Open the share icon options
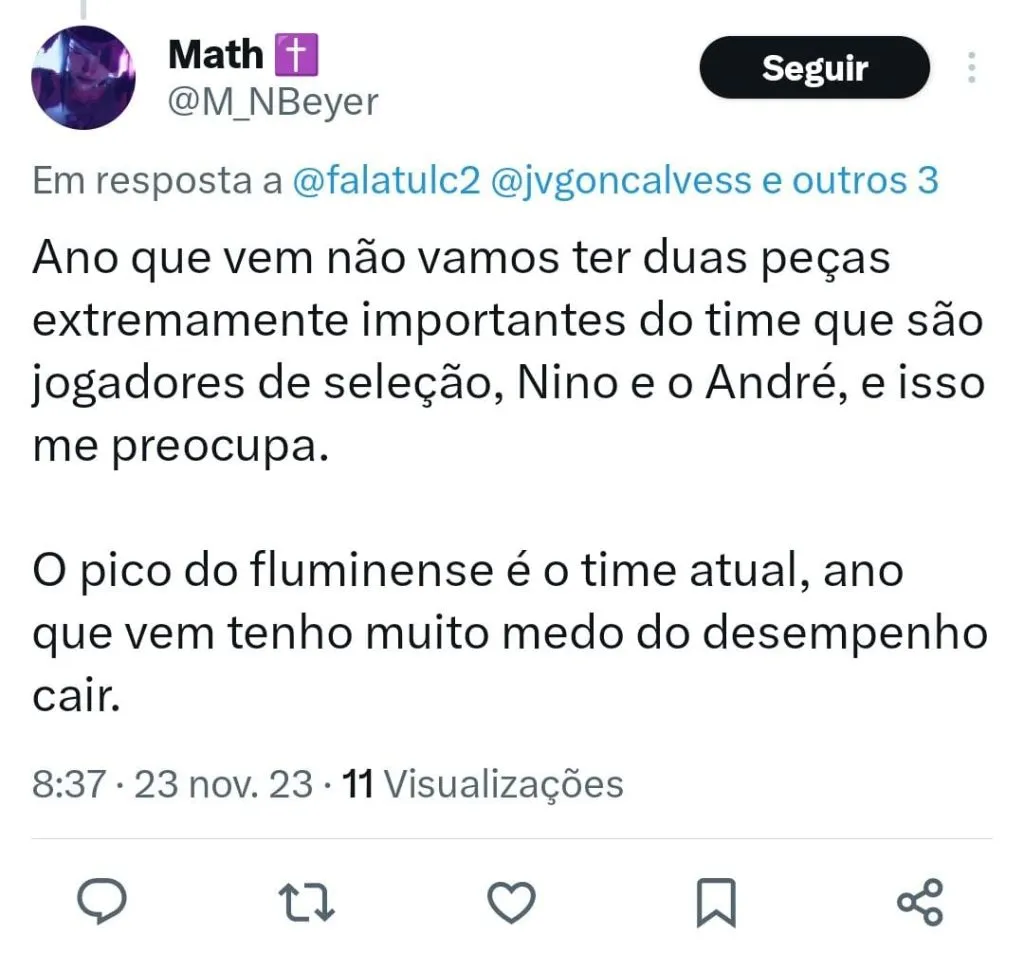Screen dimensions: 1024x953 (x=919, y=902)
